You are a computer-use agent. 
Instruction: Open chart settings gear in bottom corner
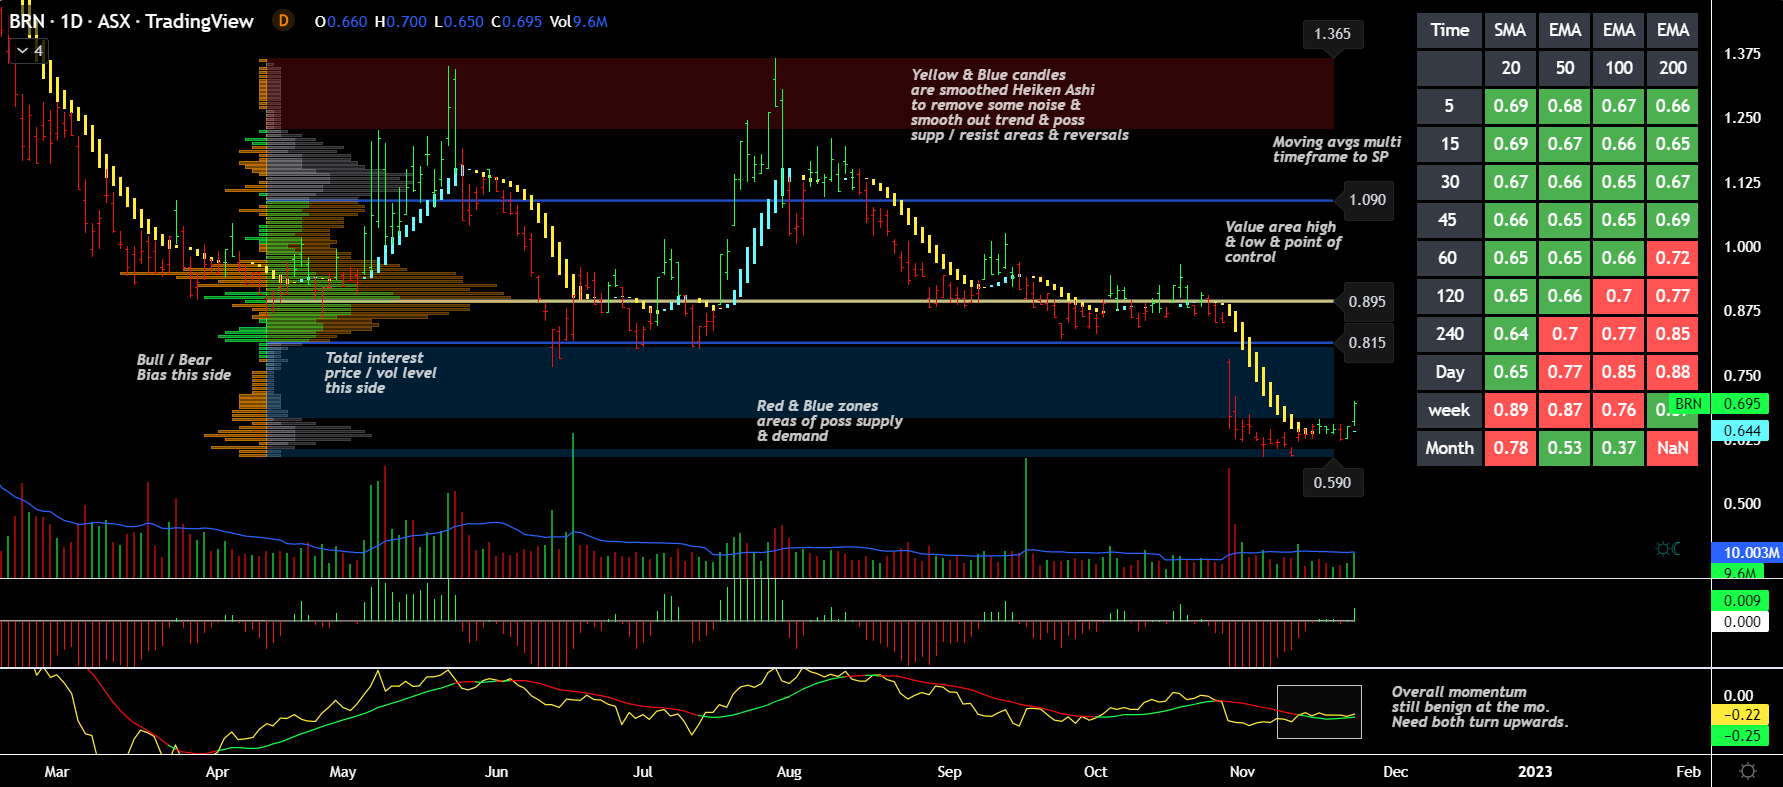[1747, 771]
